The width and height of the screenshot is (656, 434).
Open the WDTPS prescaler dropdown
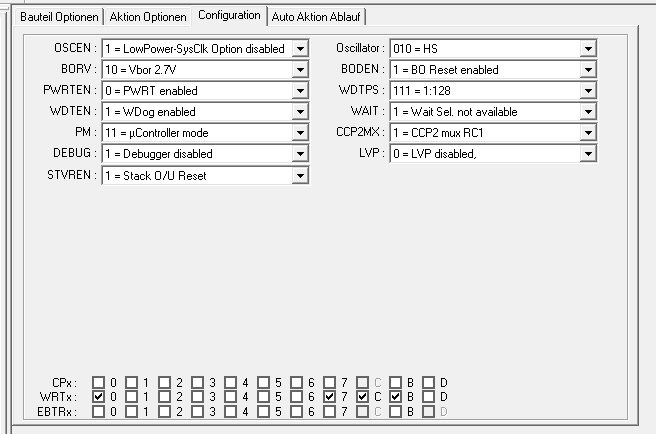tap(588, 90)
